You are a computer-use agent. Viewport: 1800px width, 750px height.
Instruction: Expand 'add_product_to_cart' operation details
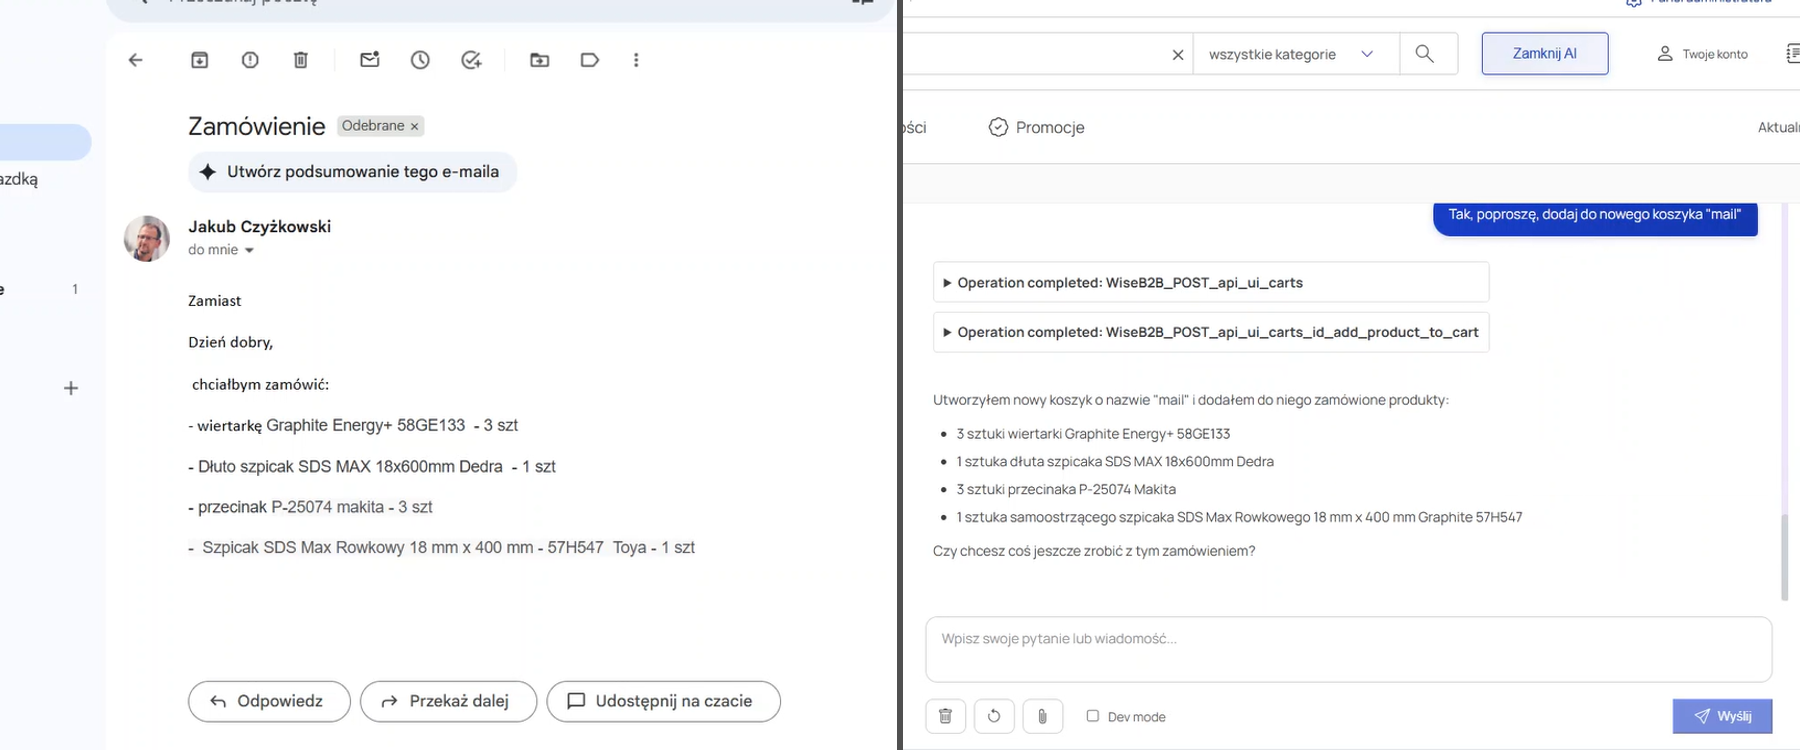[1211, 332]
